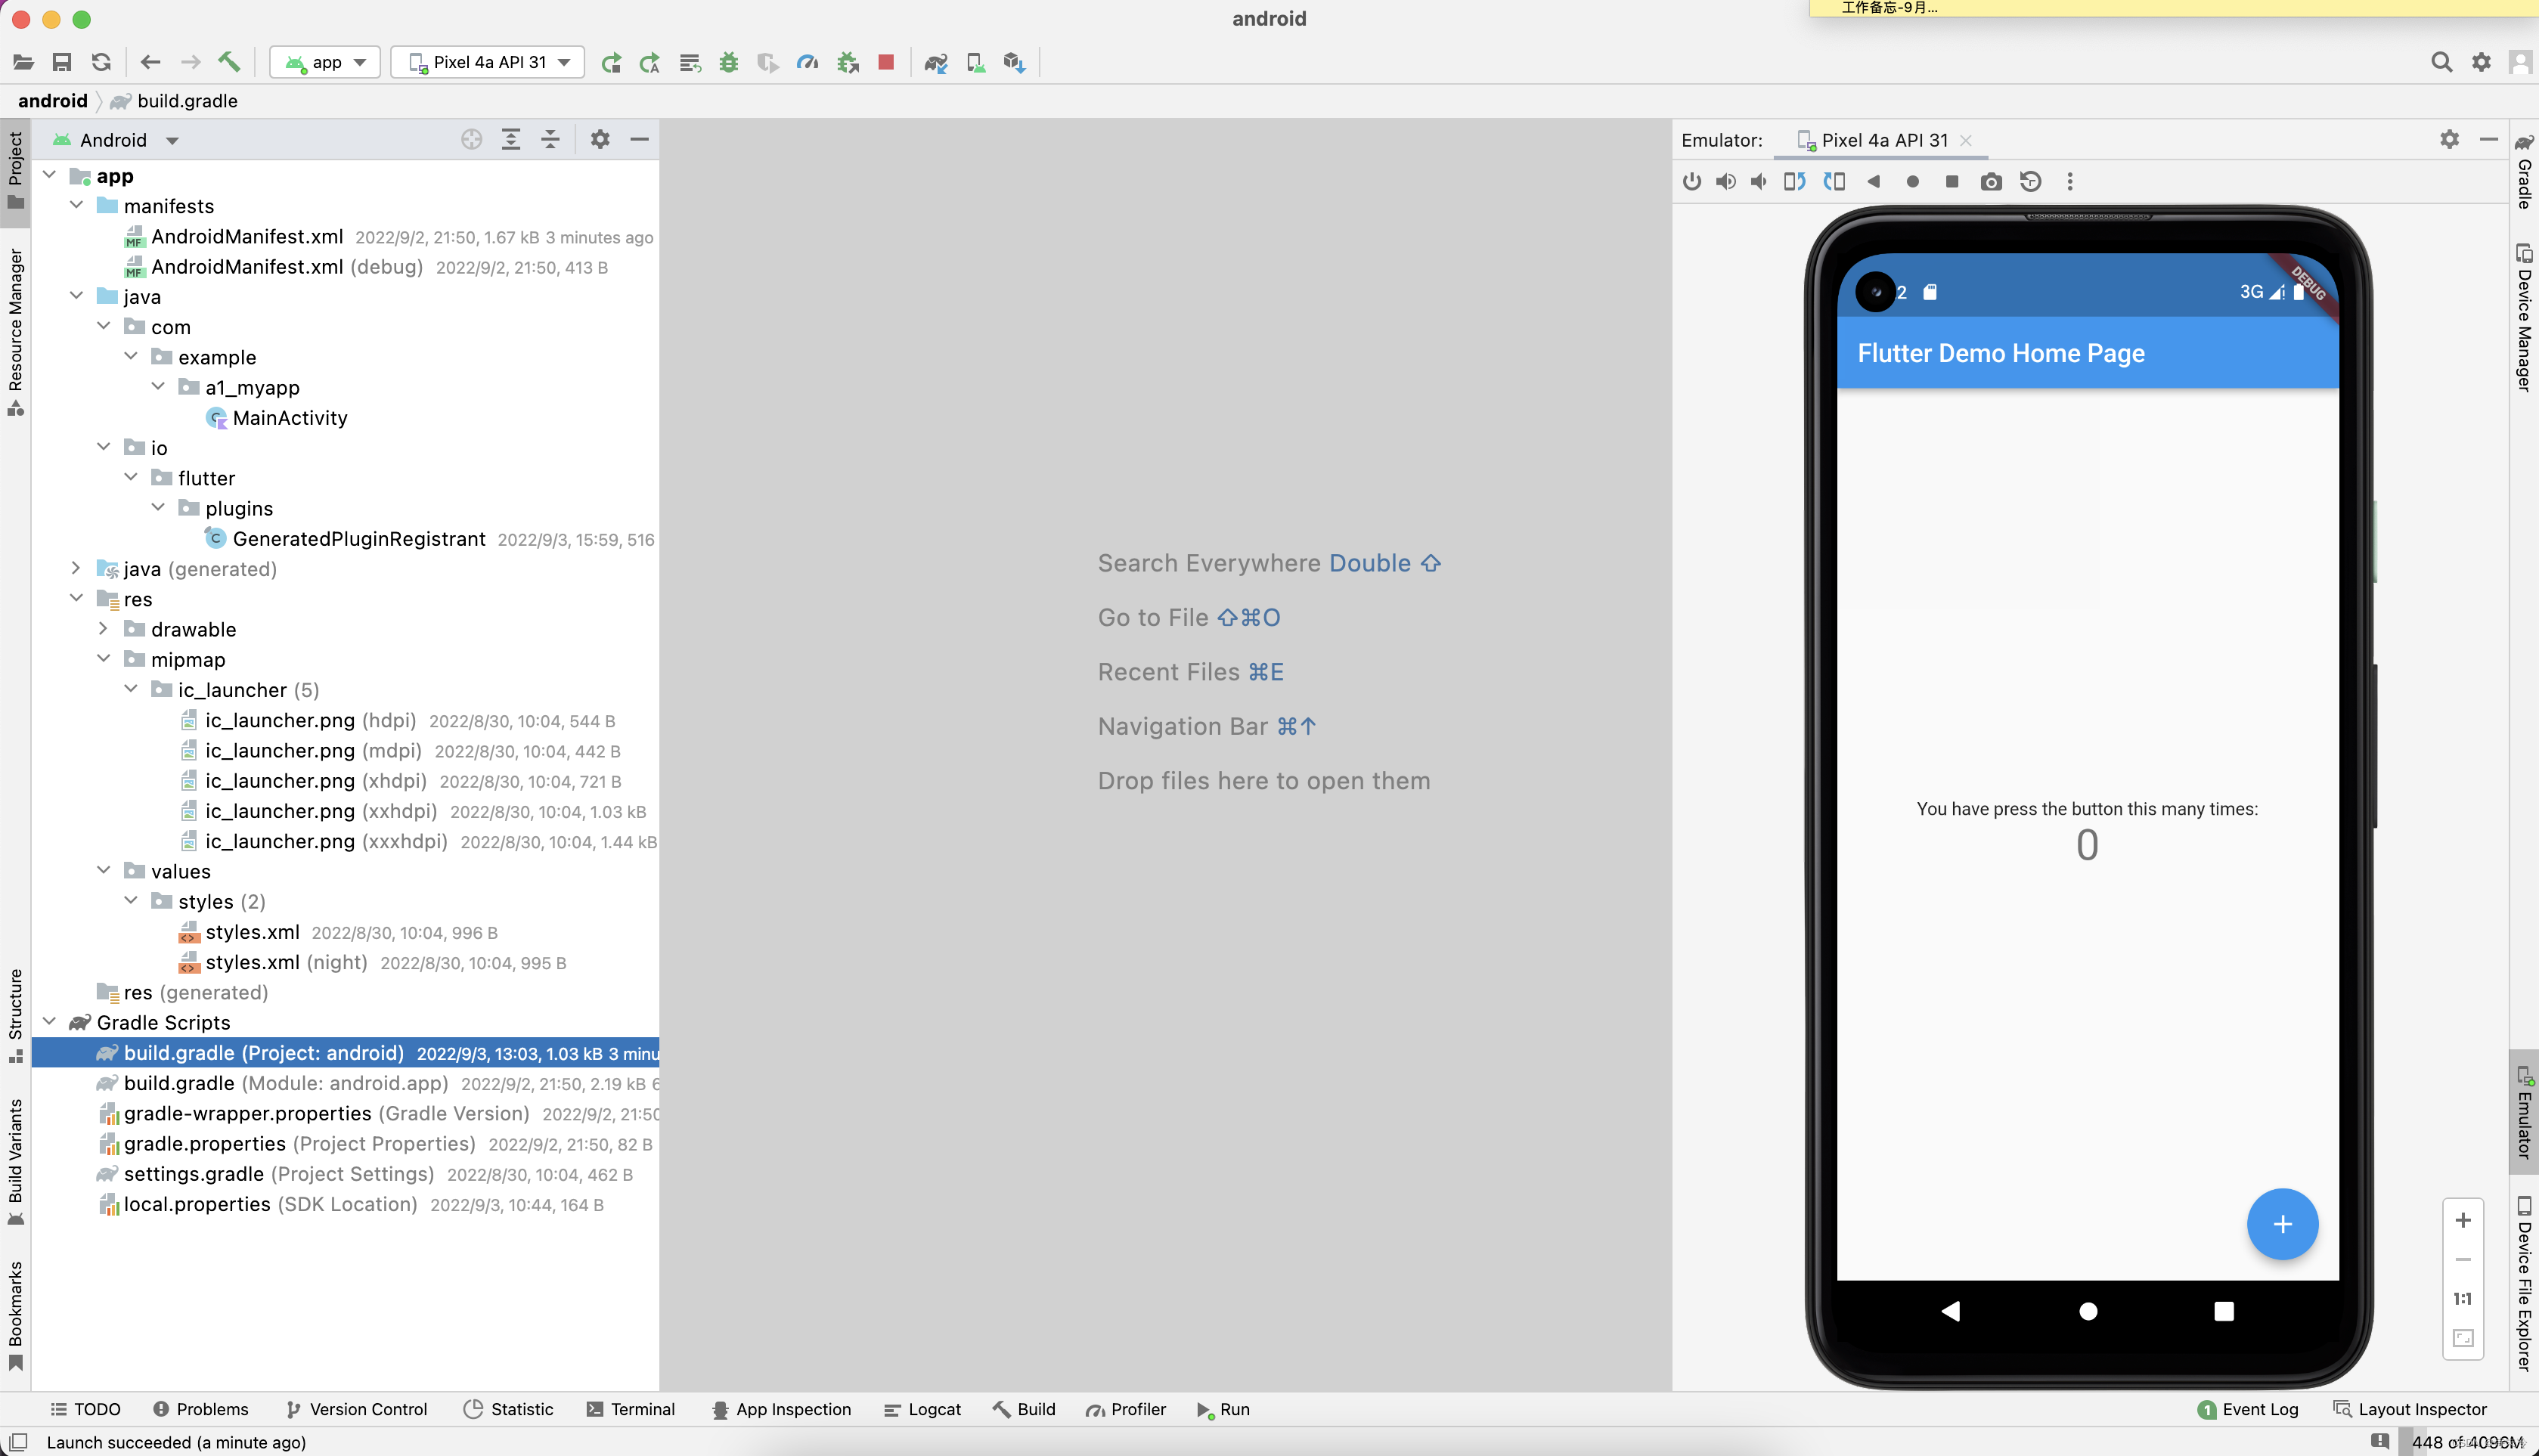The image size is (2539, 1456).
Task: Click the floating action plus button in emulator
Action: click(x=2283, y=1224)
